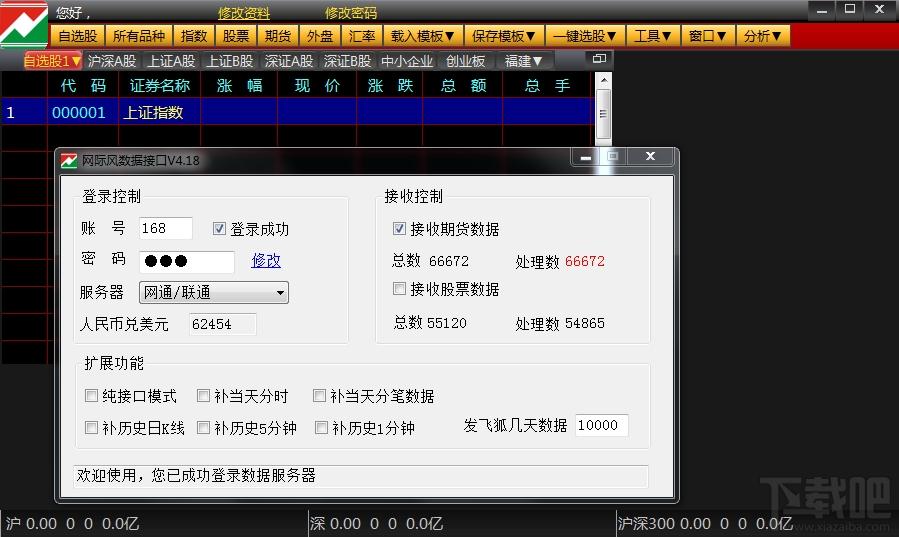Open the 期货 toolbar item
The image size is (899, 537).
pyautogui.click(x=278, y=36)
